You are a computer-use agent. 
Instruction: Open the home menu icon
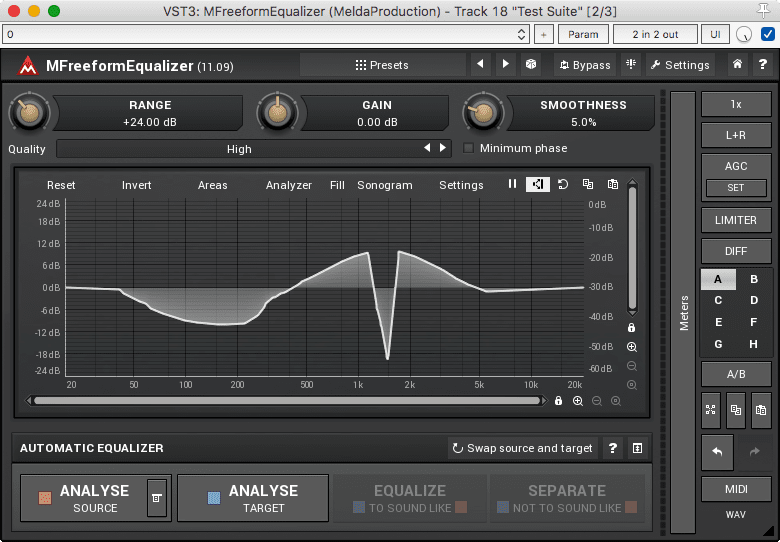737,65
